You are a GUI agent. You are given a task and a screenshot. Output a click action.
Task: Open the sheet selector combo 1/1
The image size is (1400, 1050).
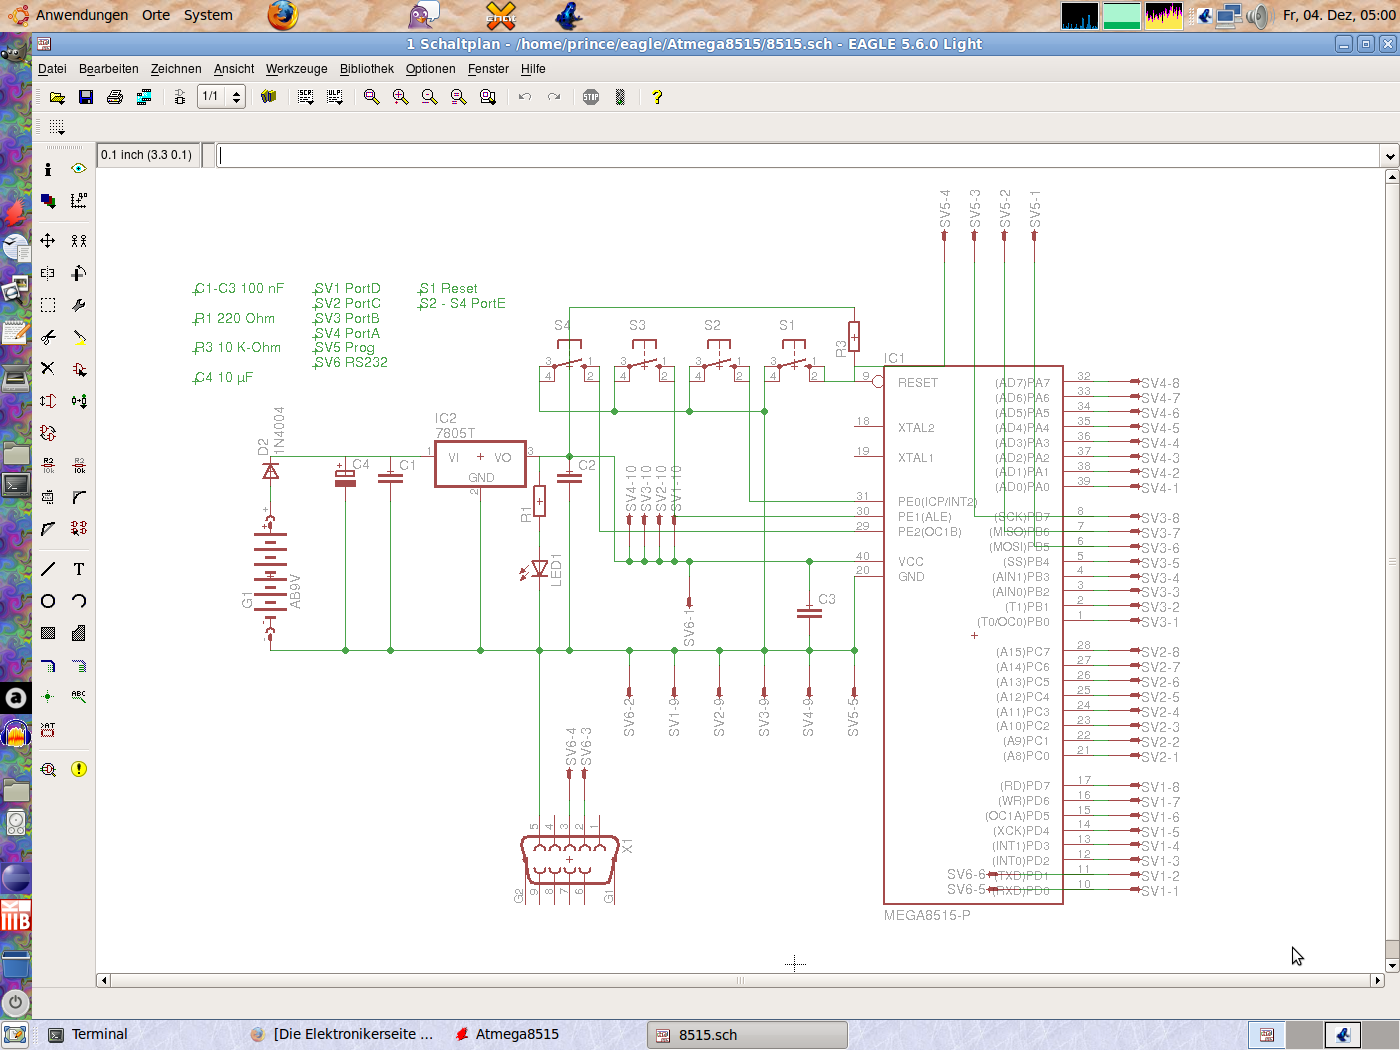tap(221, 97)
